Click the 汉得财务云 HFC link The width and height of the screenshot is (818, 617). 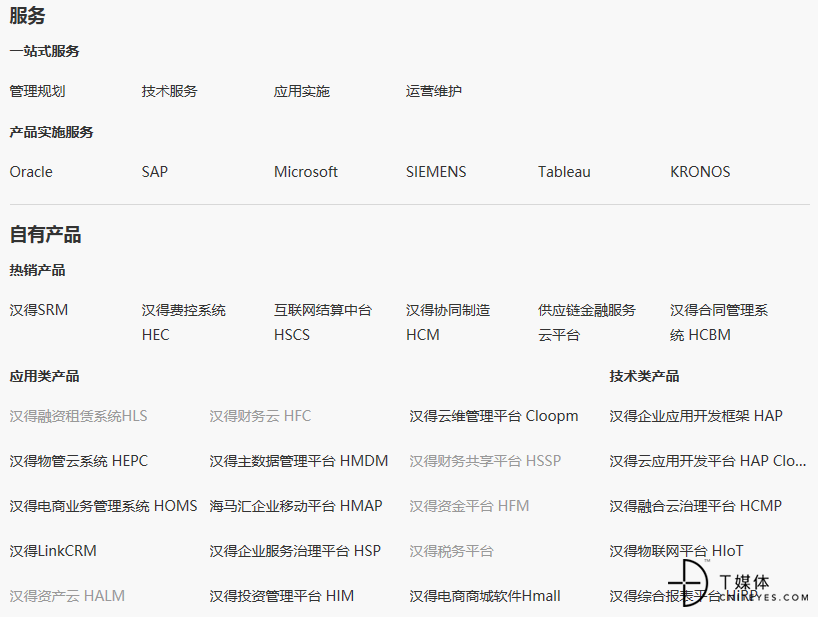260,416
